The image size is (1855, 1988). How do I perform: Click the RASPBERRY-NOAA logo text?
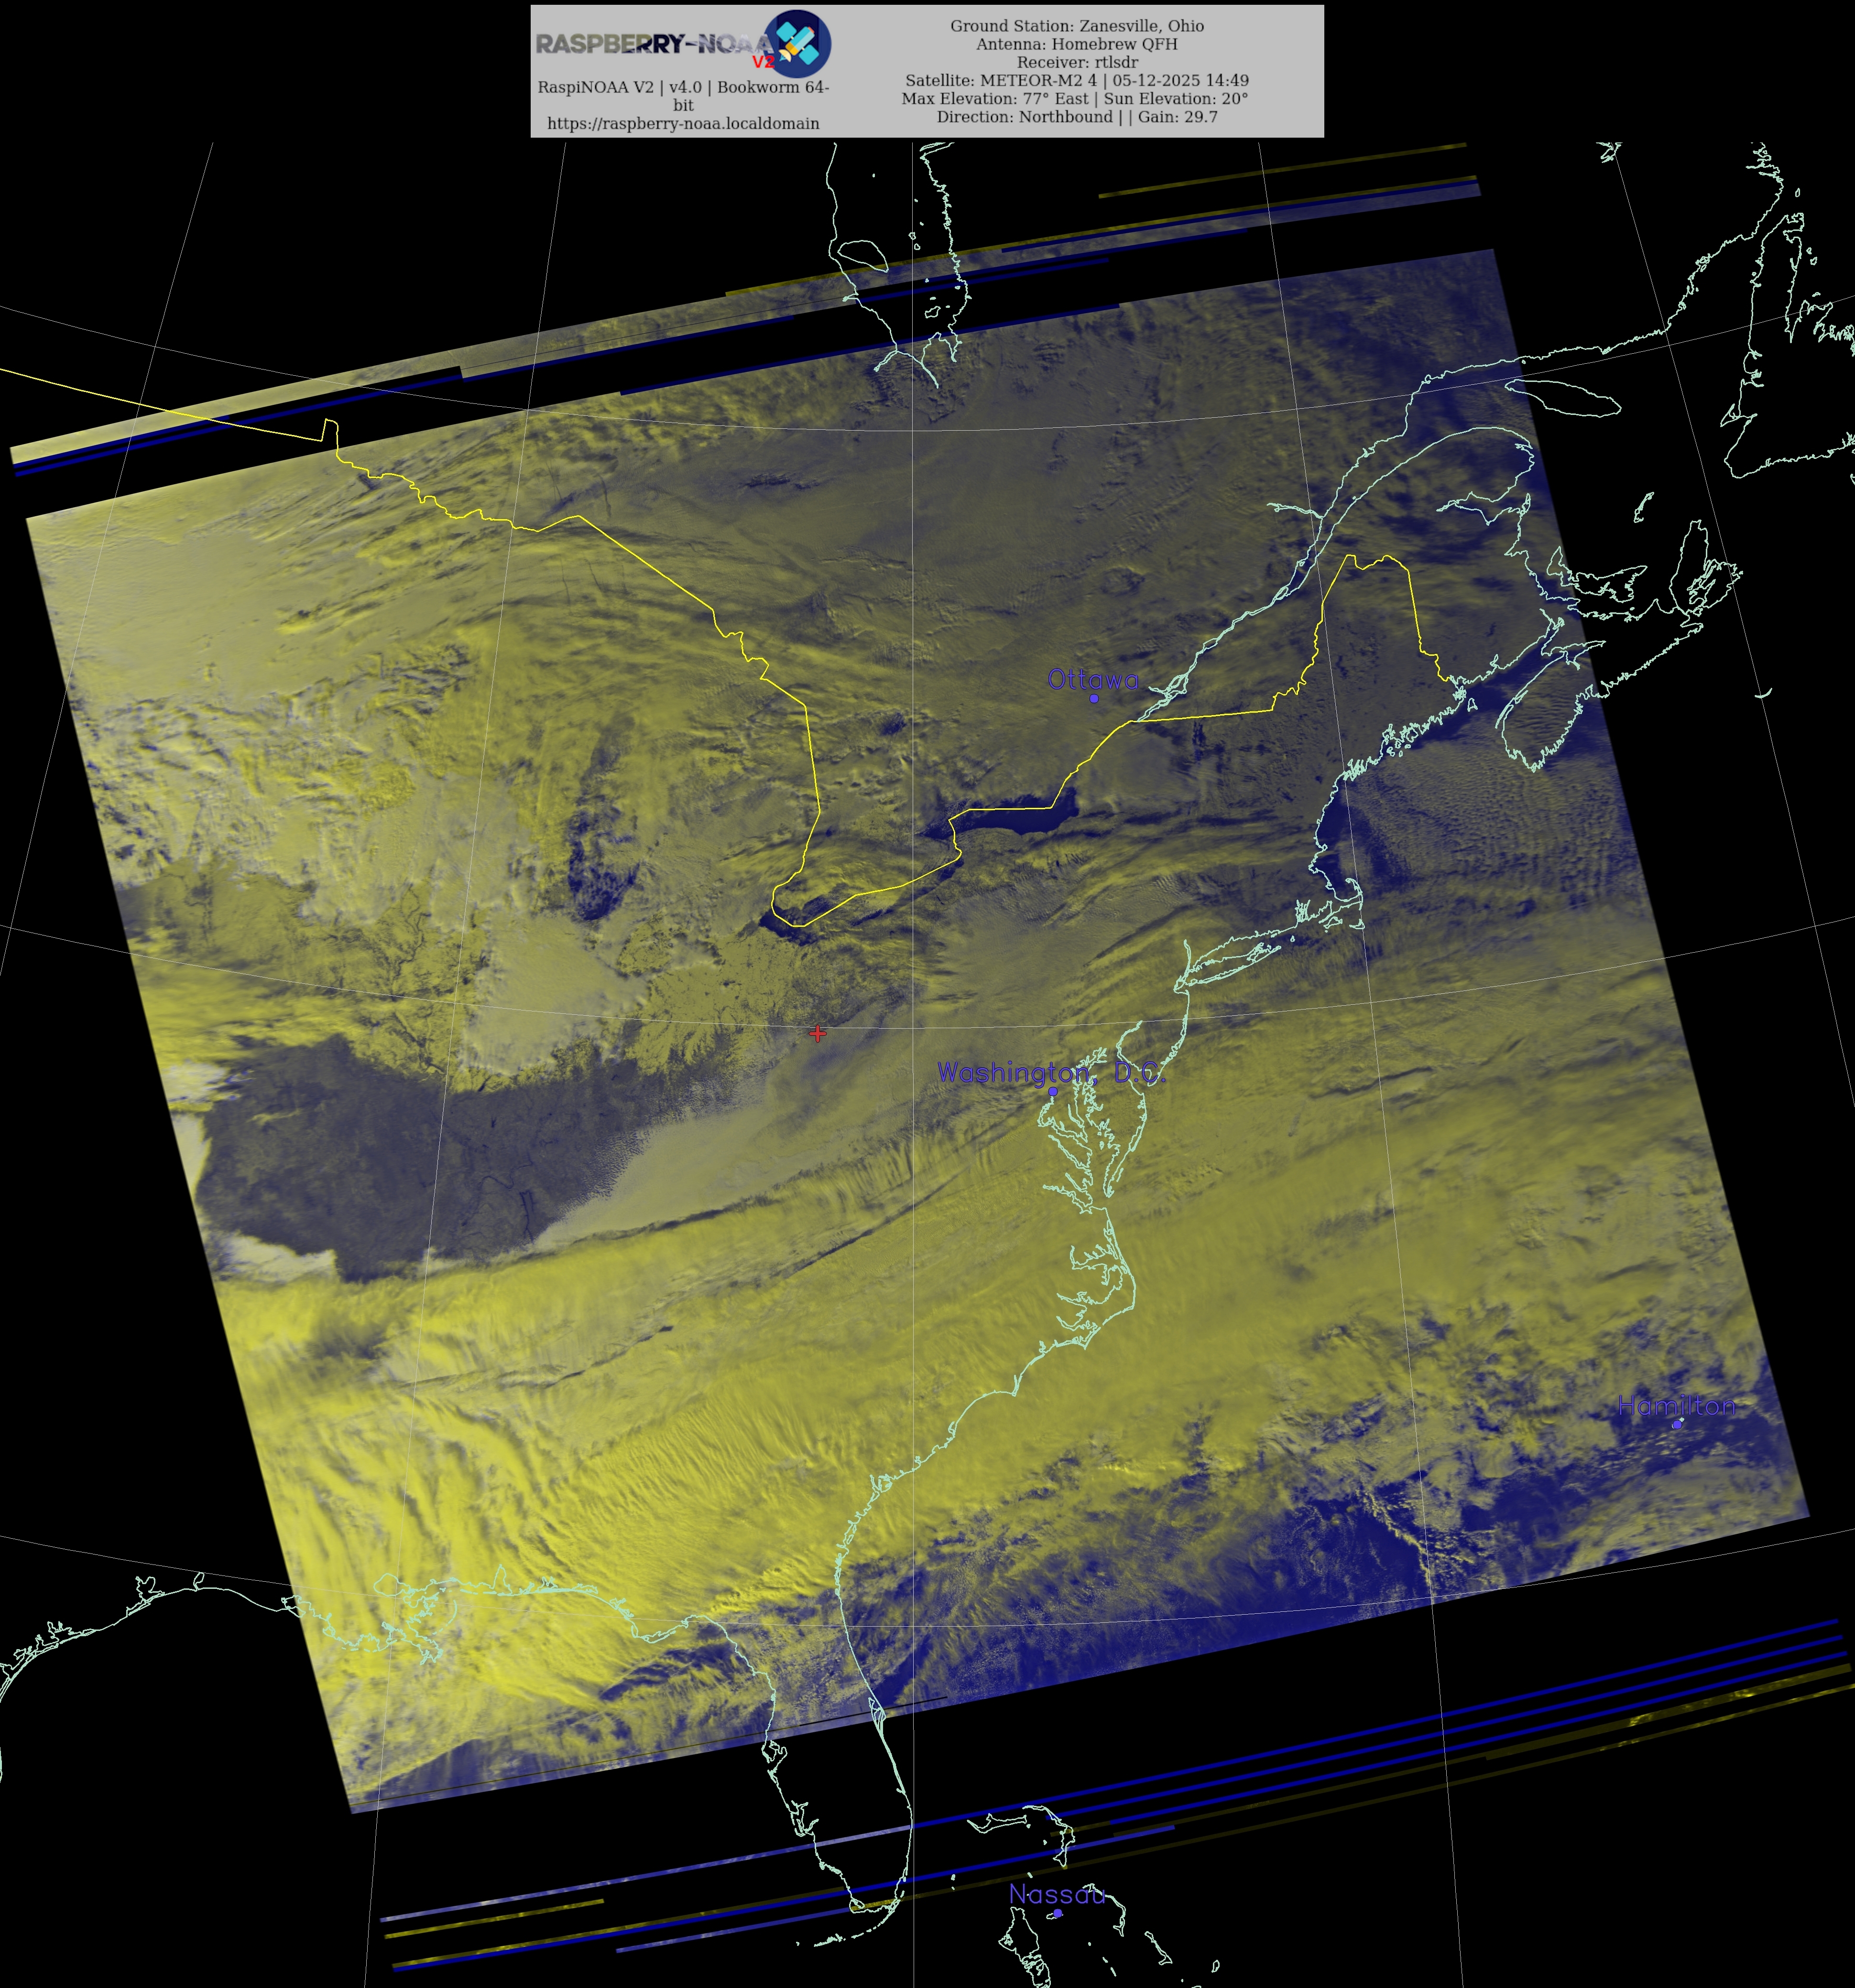coord(650,44)
